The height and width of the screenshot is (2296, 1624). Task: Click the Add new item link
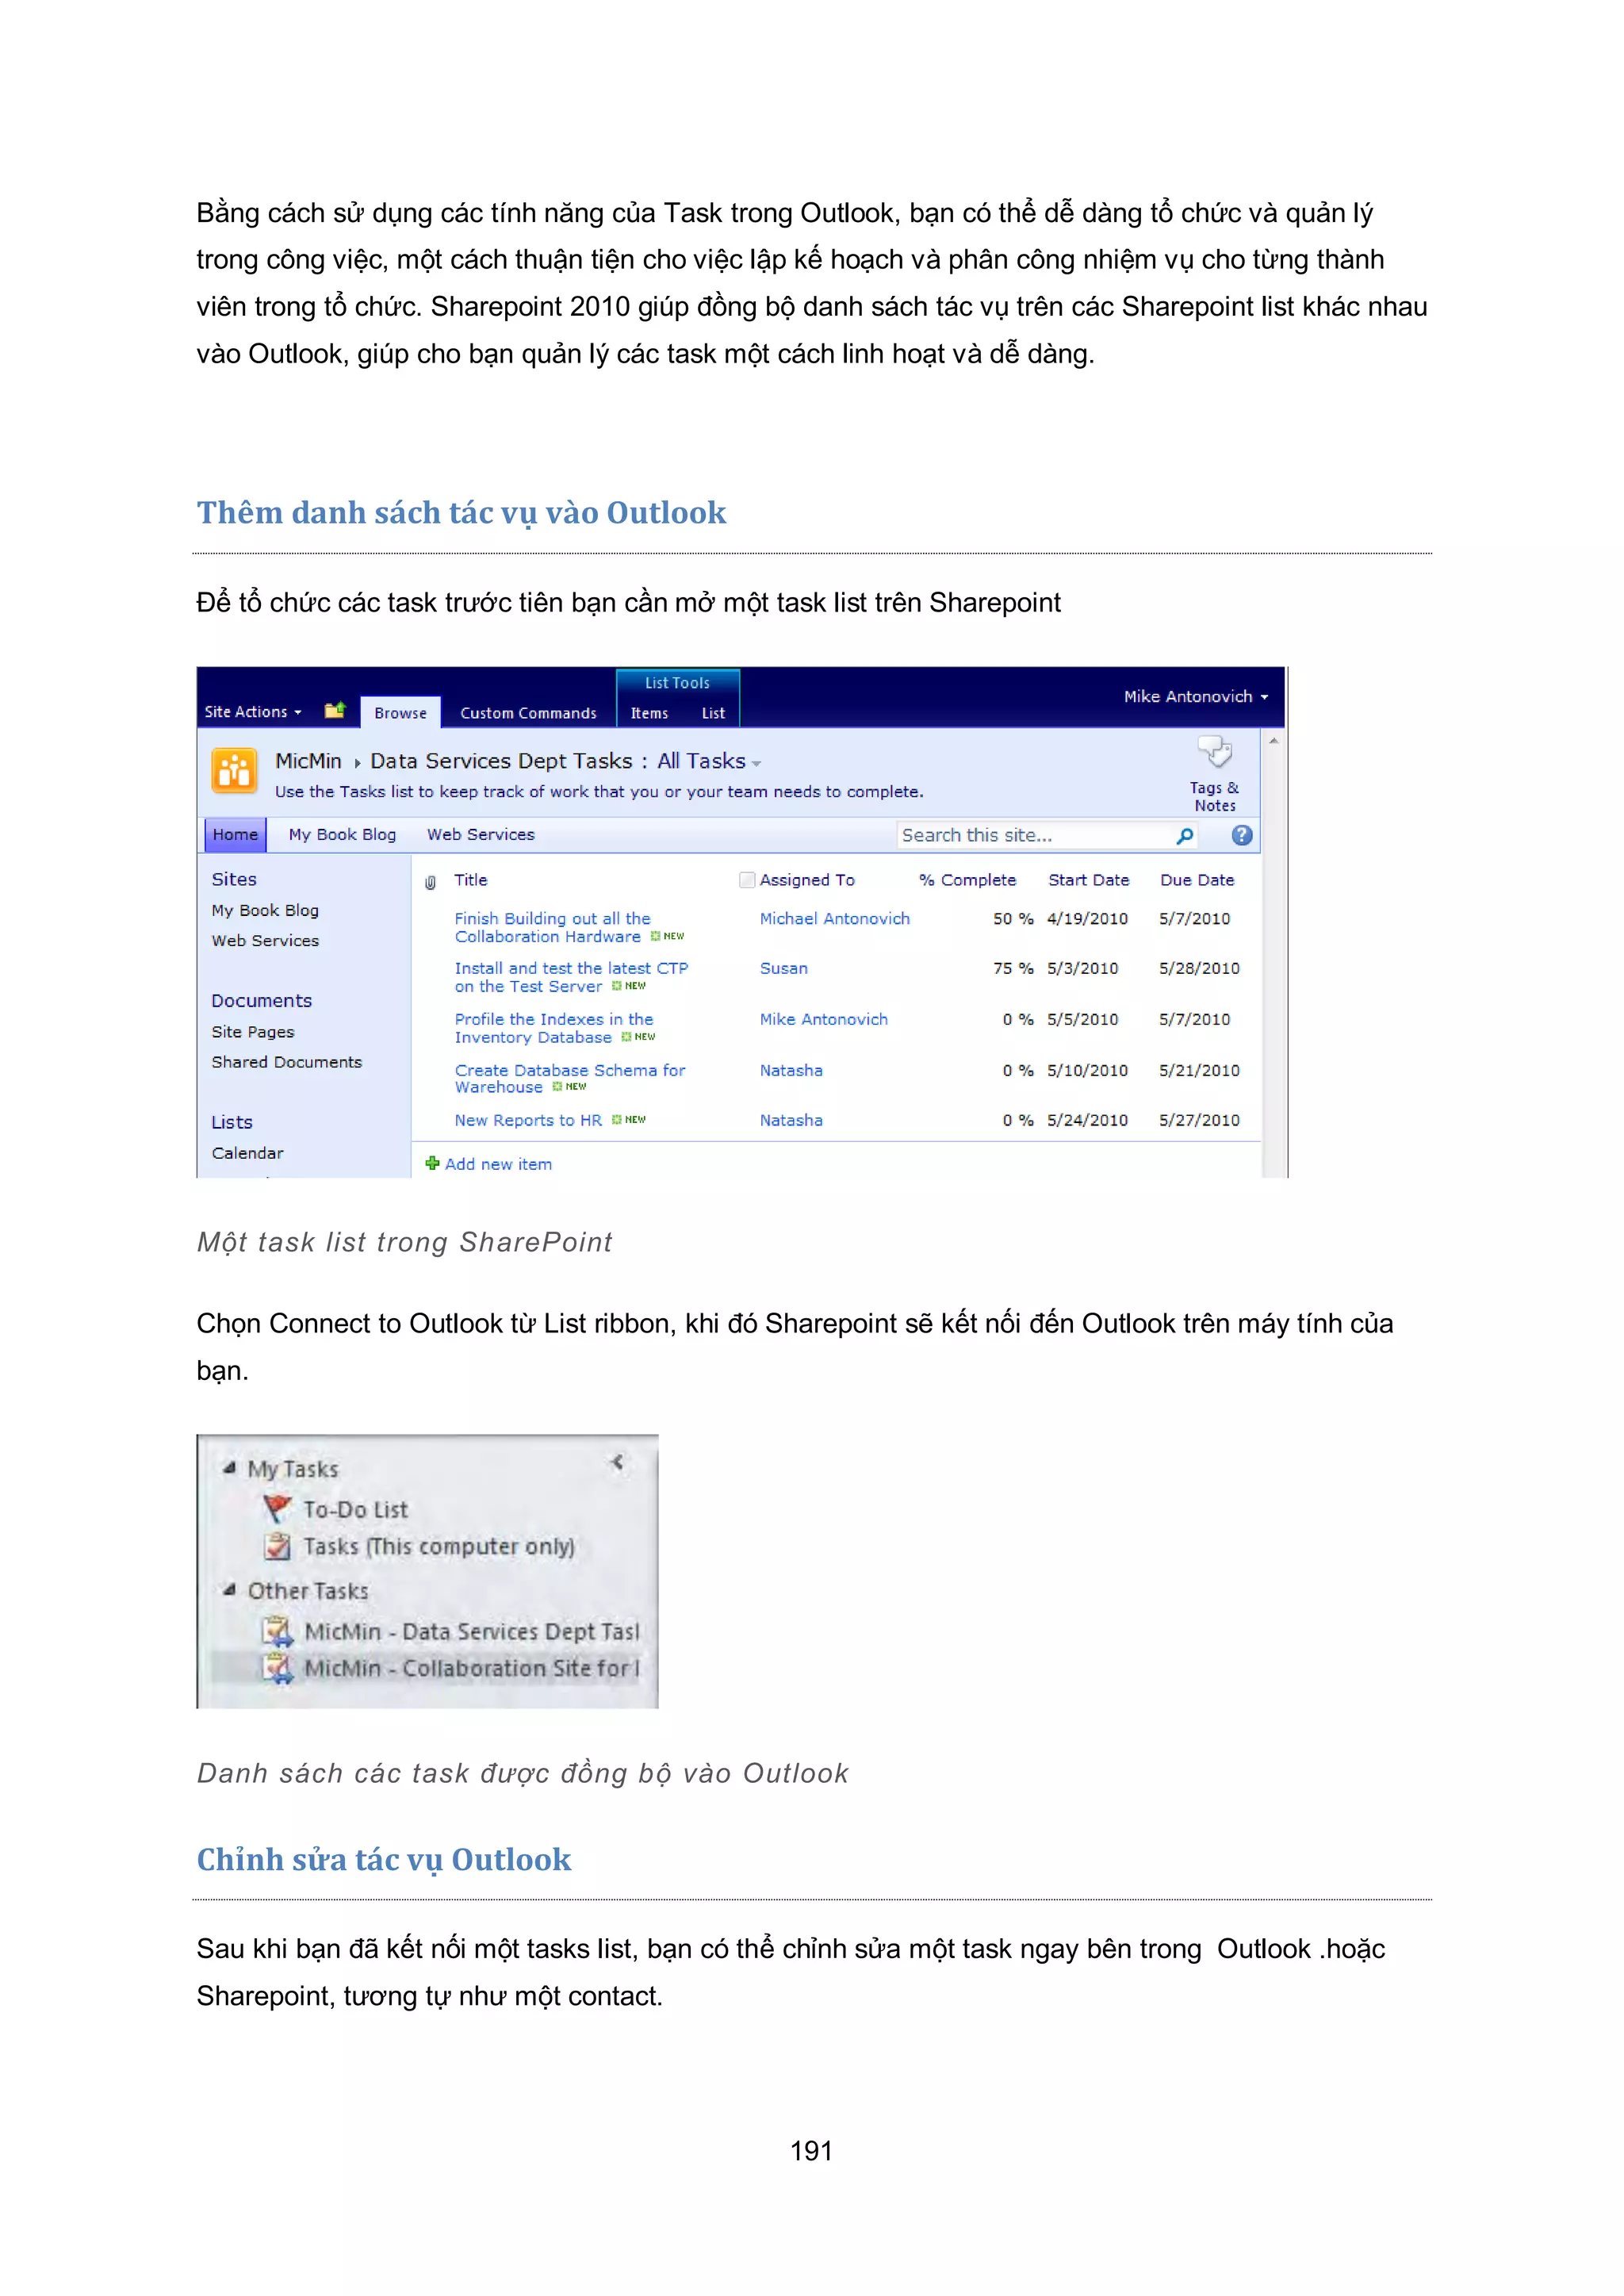(x=498, y=1164)
